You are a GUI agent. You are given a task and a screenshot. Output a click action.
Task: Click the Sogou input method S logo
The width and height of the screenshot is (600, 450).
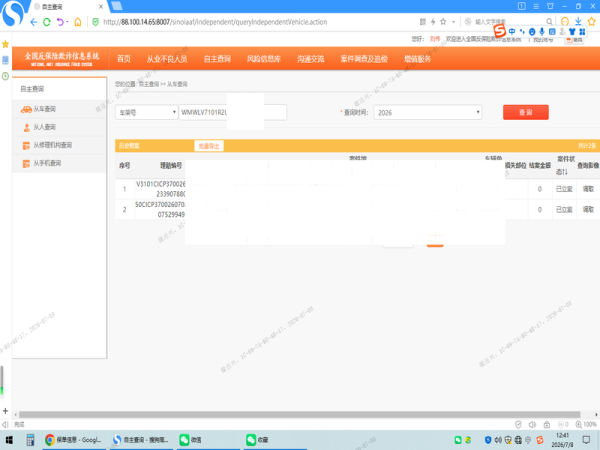(499, 31)
